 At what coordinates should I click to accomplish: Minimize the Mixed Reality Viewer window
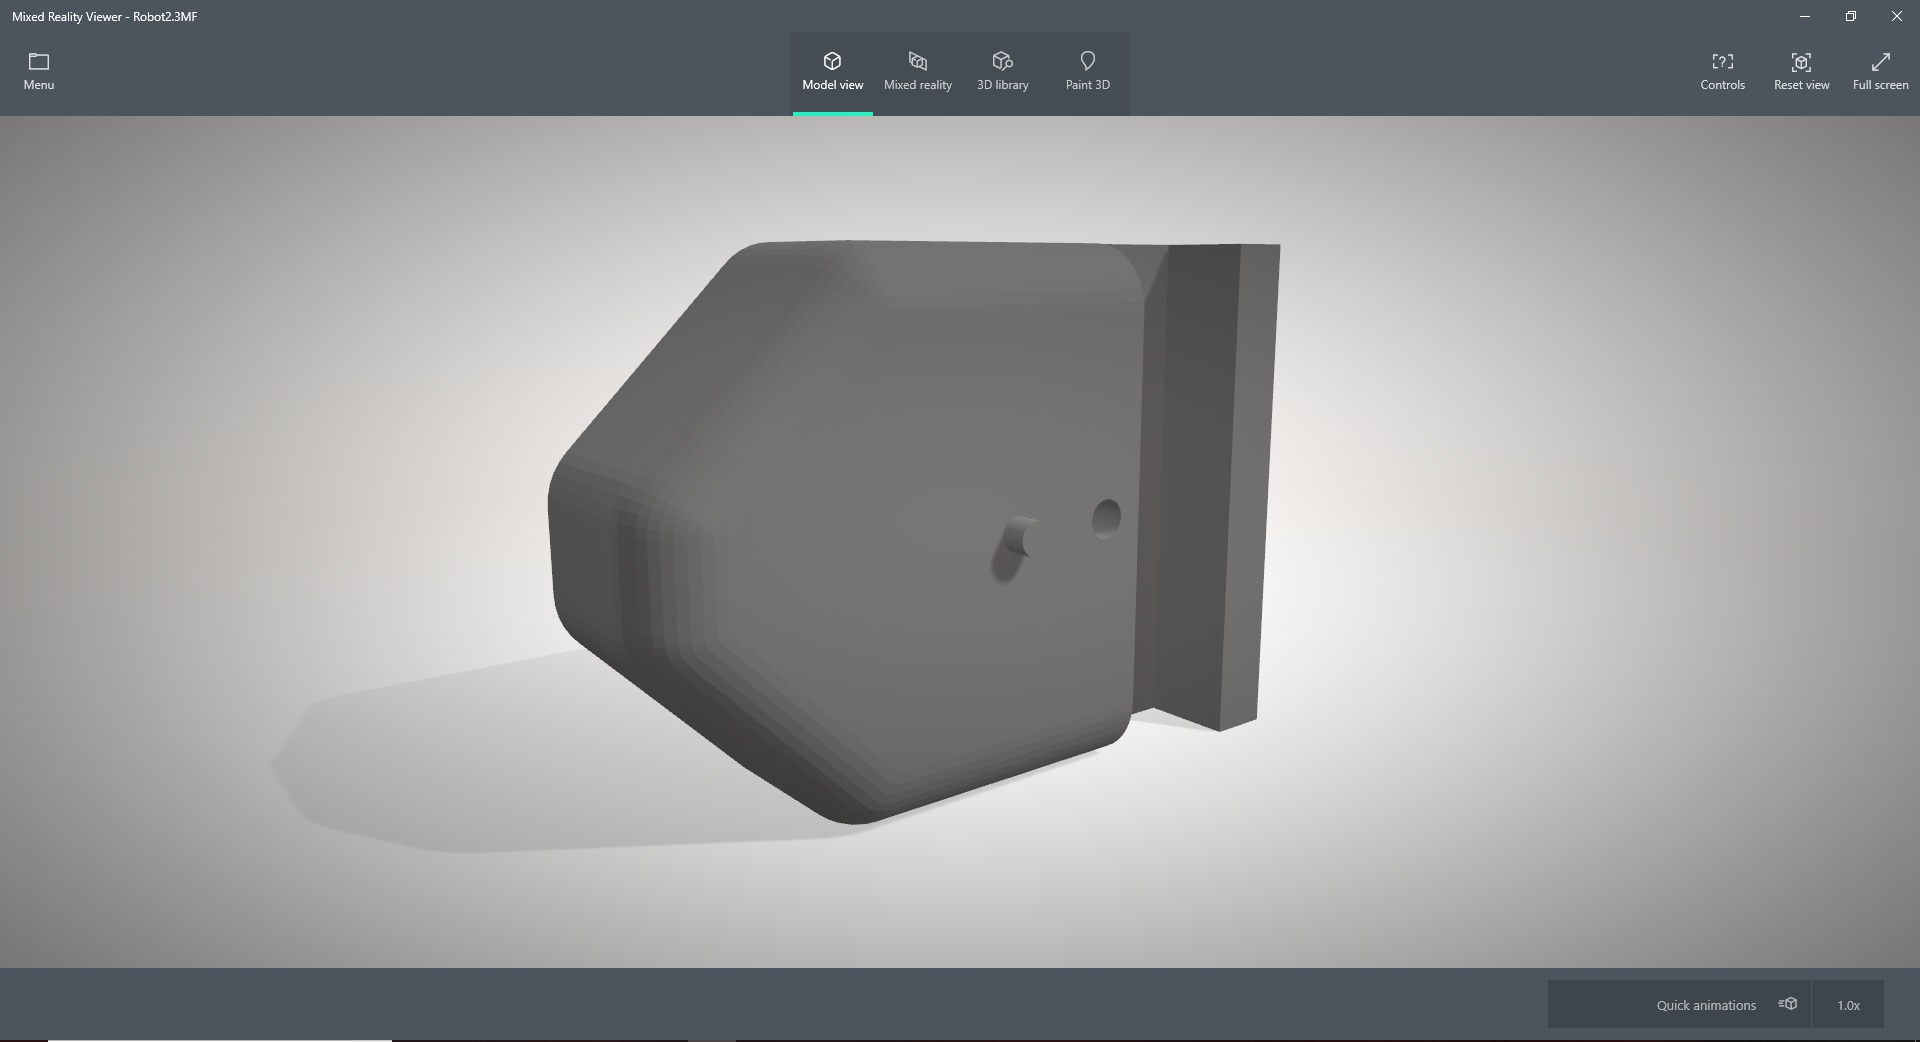tap(1805, 16)
